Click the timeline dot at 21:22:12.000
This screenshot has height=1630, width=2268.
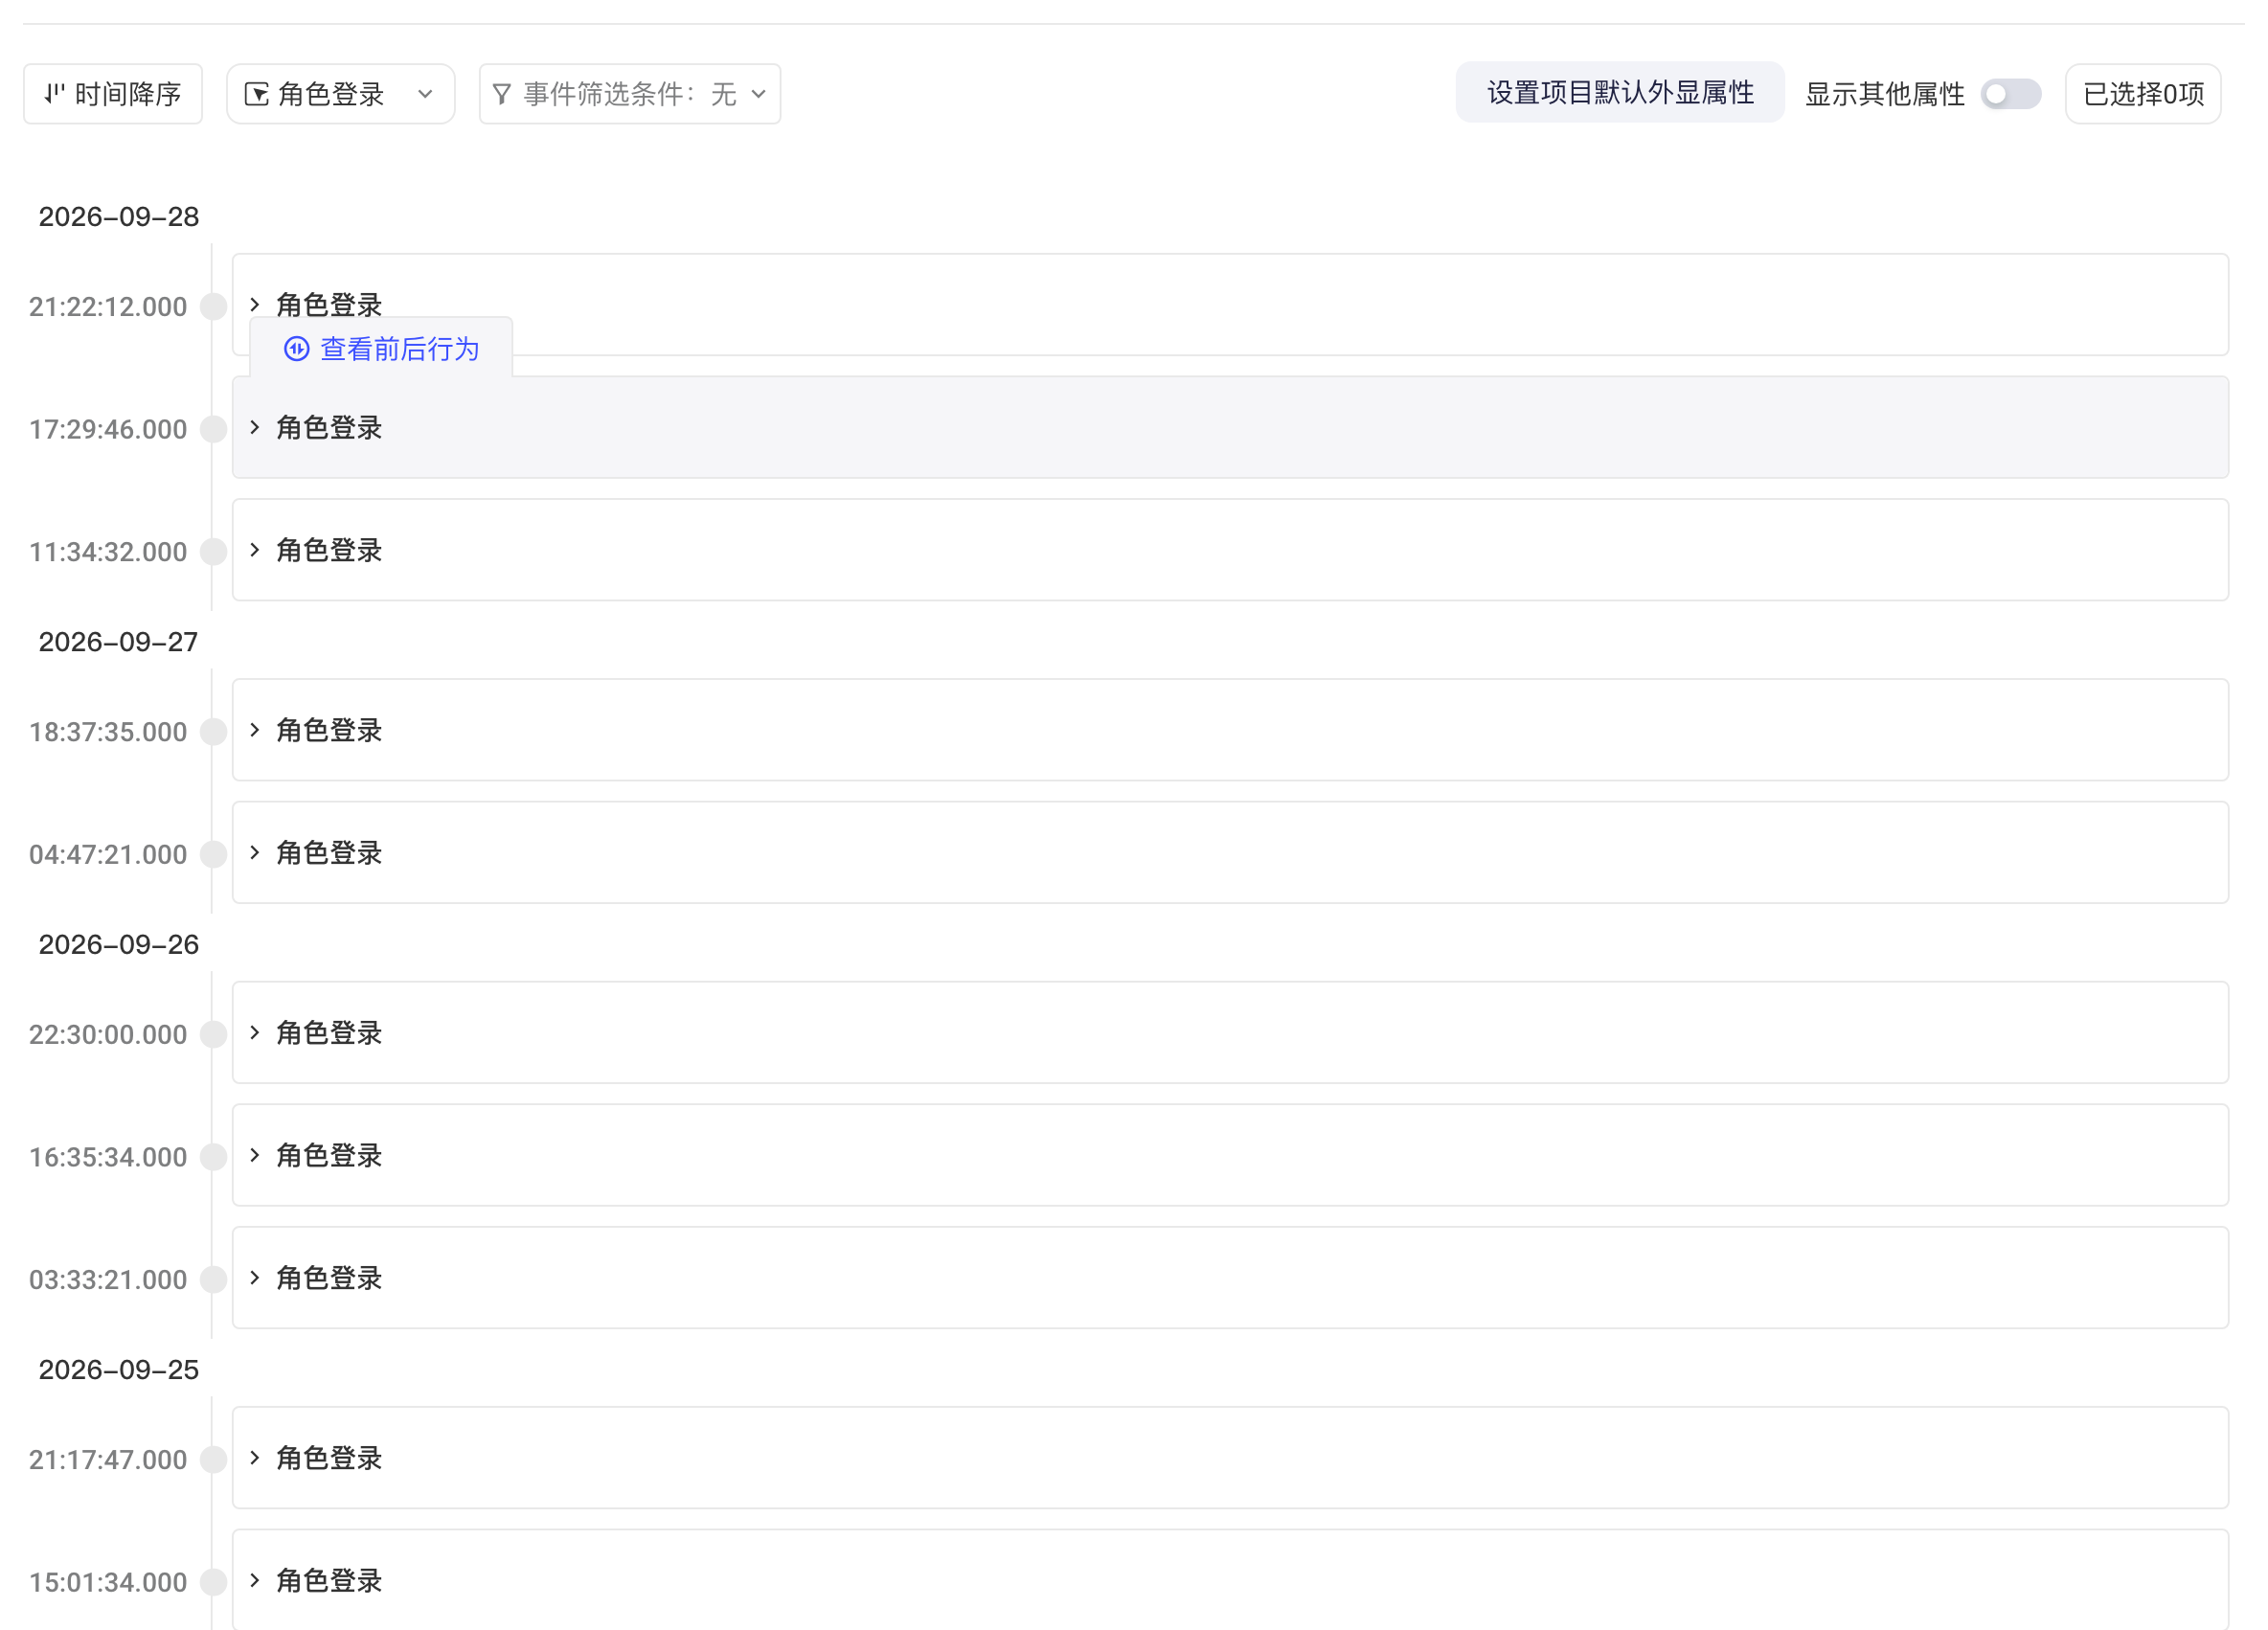pyautogui.click(x=213, y=306)
